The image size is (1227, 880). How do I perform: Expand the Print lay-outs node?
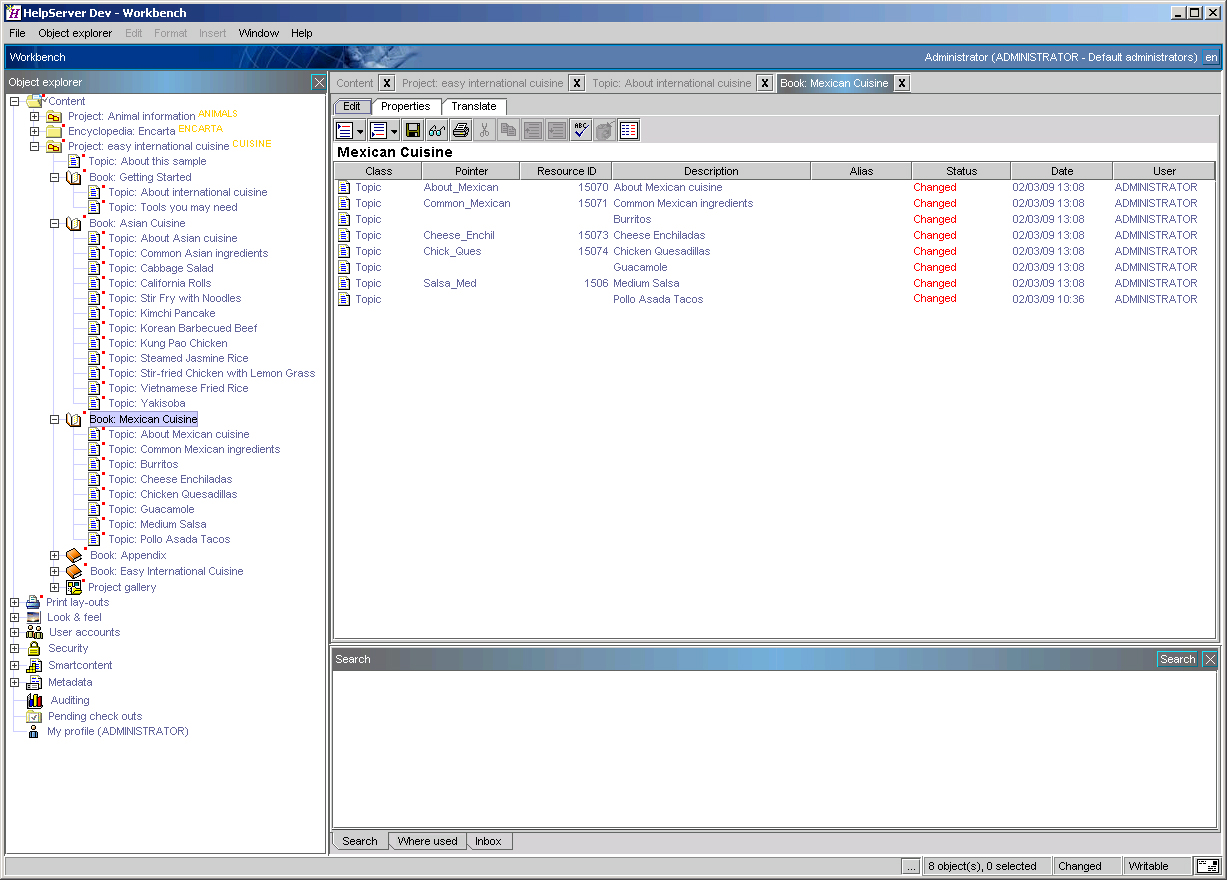click(x=14, y=602)
